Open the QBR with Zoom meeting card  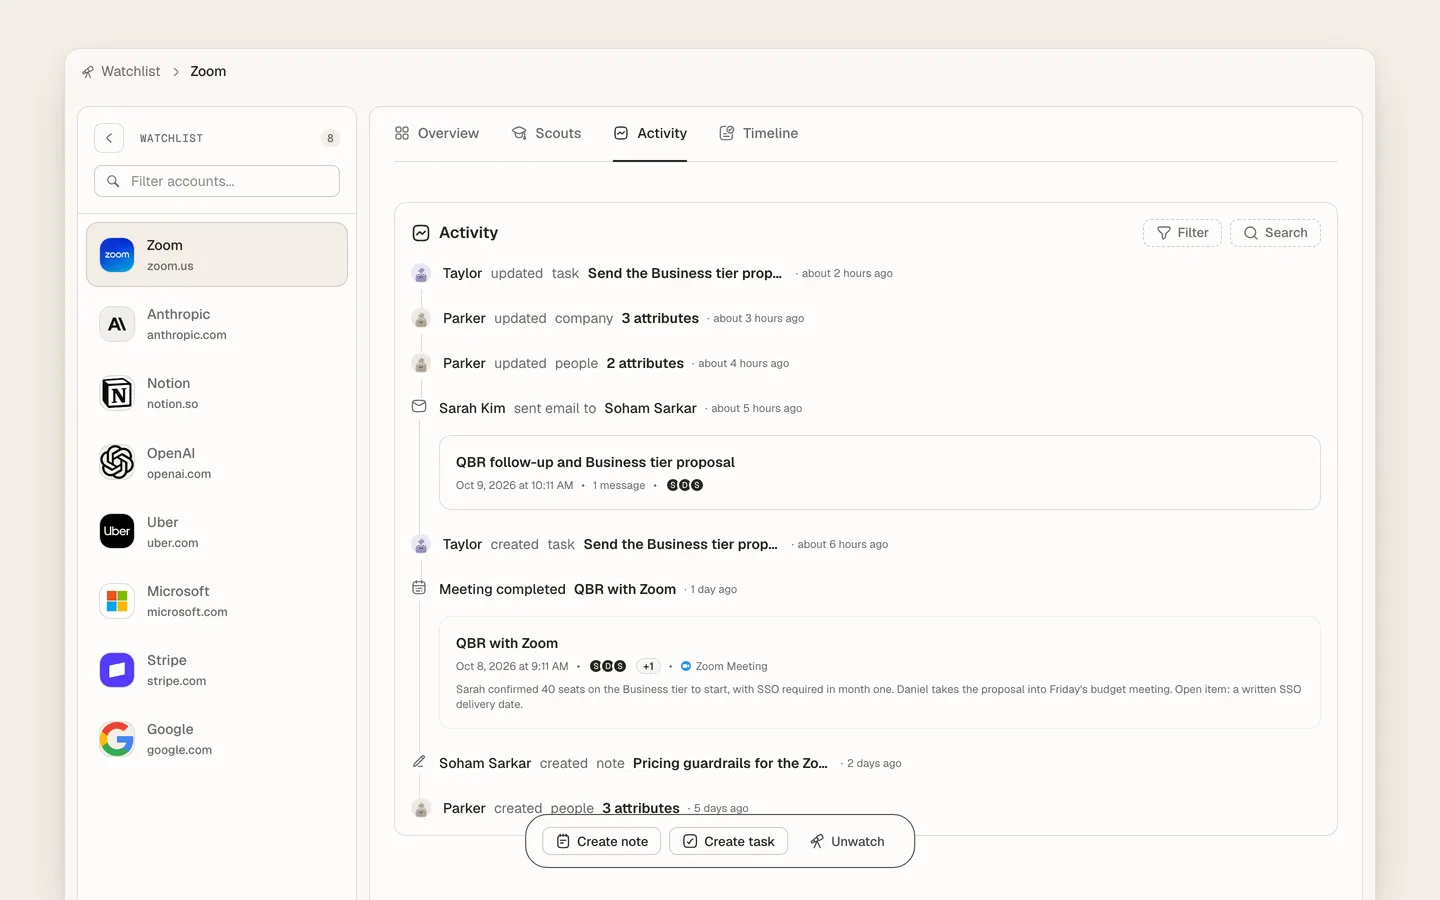(880, 672)
